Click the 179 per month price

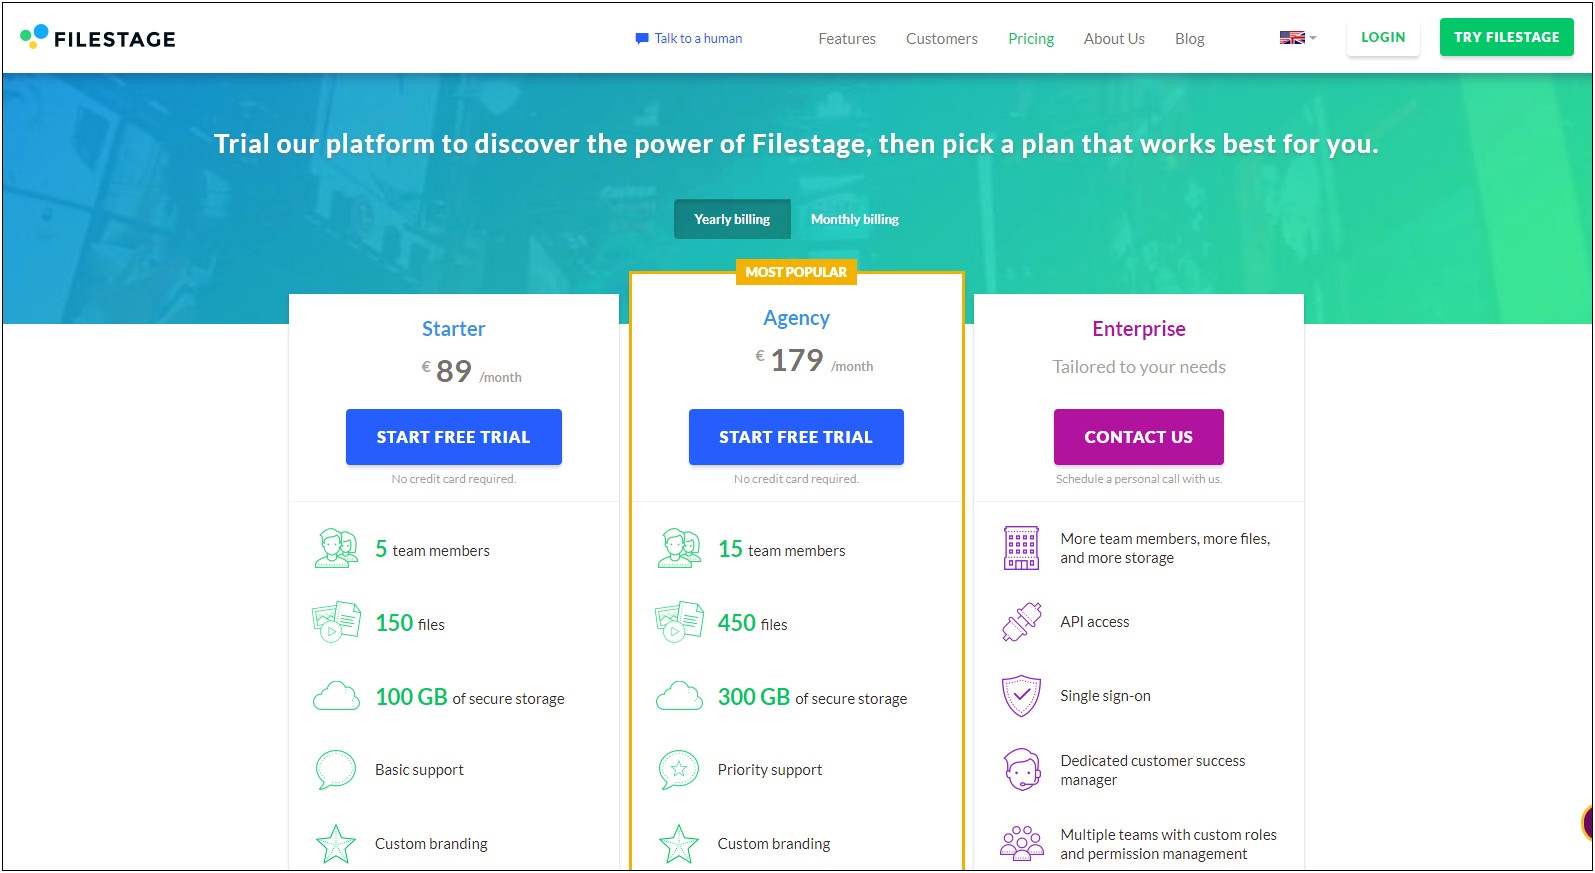click(x=814, y=361)
